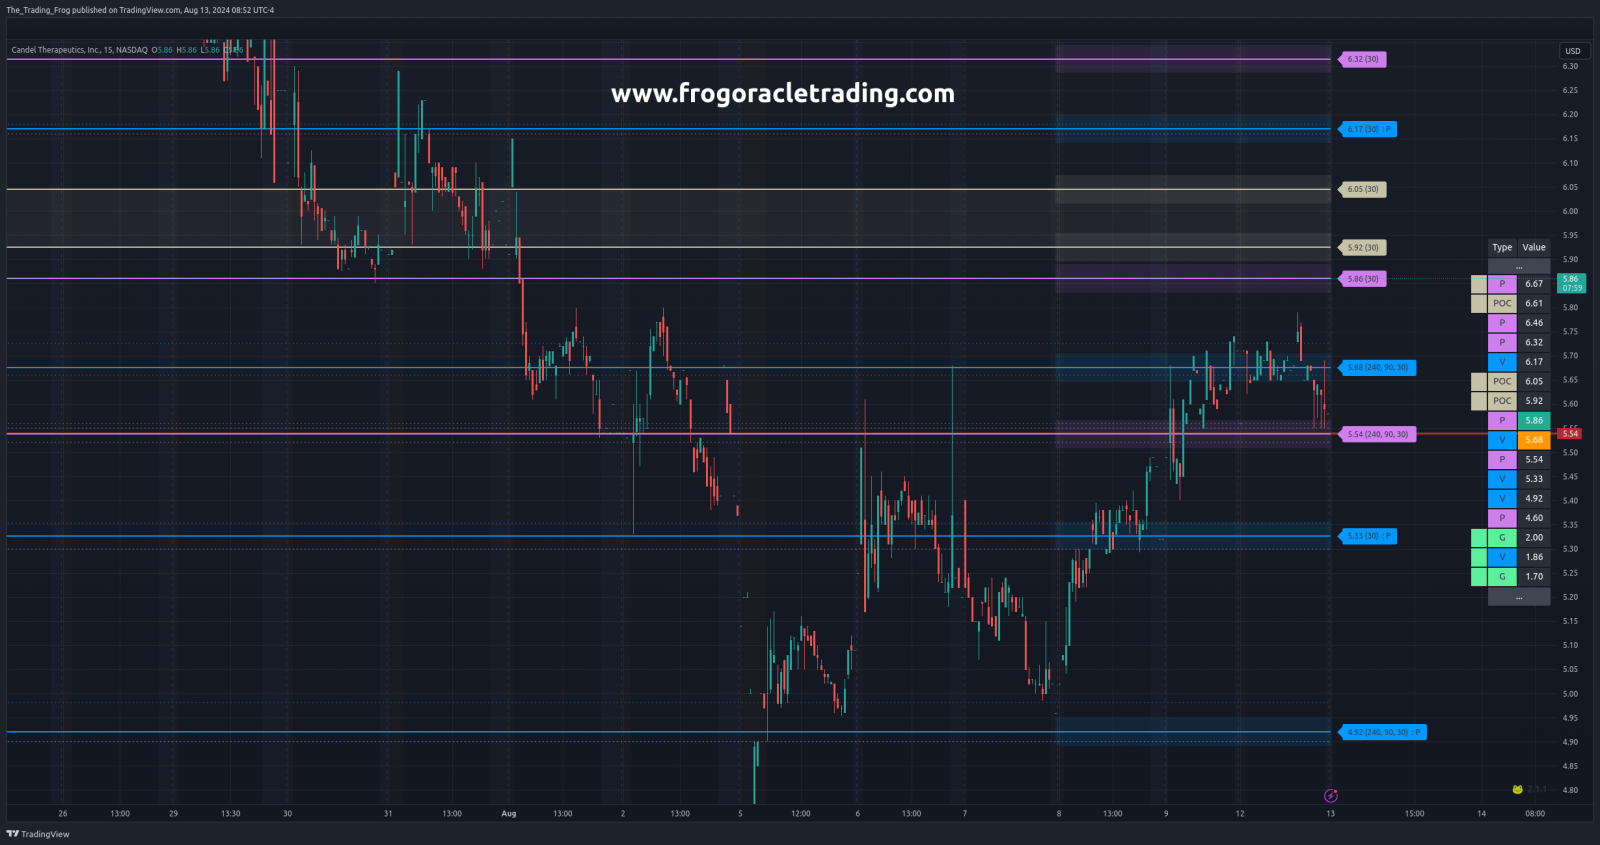Click the 6.46 value cell

1534,323
